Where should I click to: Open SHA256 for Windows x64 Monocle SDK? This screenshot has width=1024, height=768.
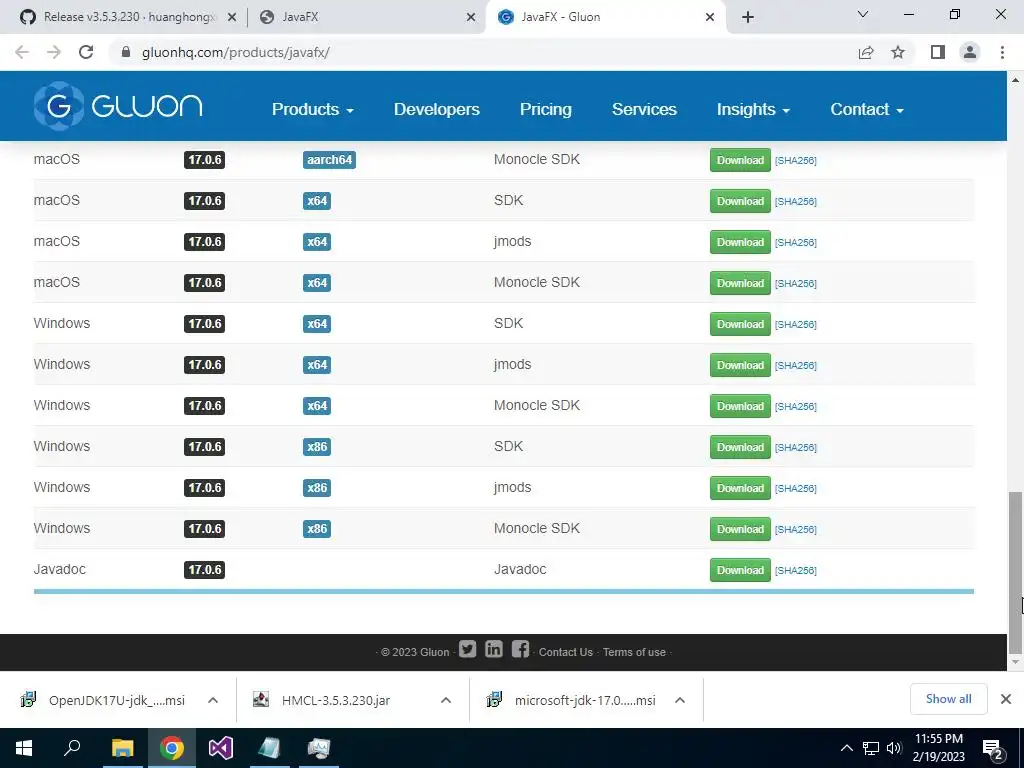(x=795, y=406)
